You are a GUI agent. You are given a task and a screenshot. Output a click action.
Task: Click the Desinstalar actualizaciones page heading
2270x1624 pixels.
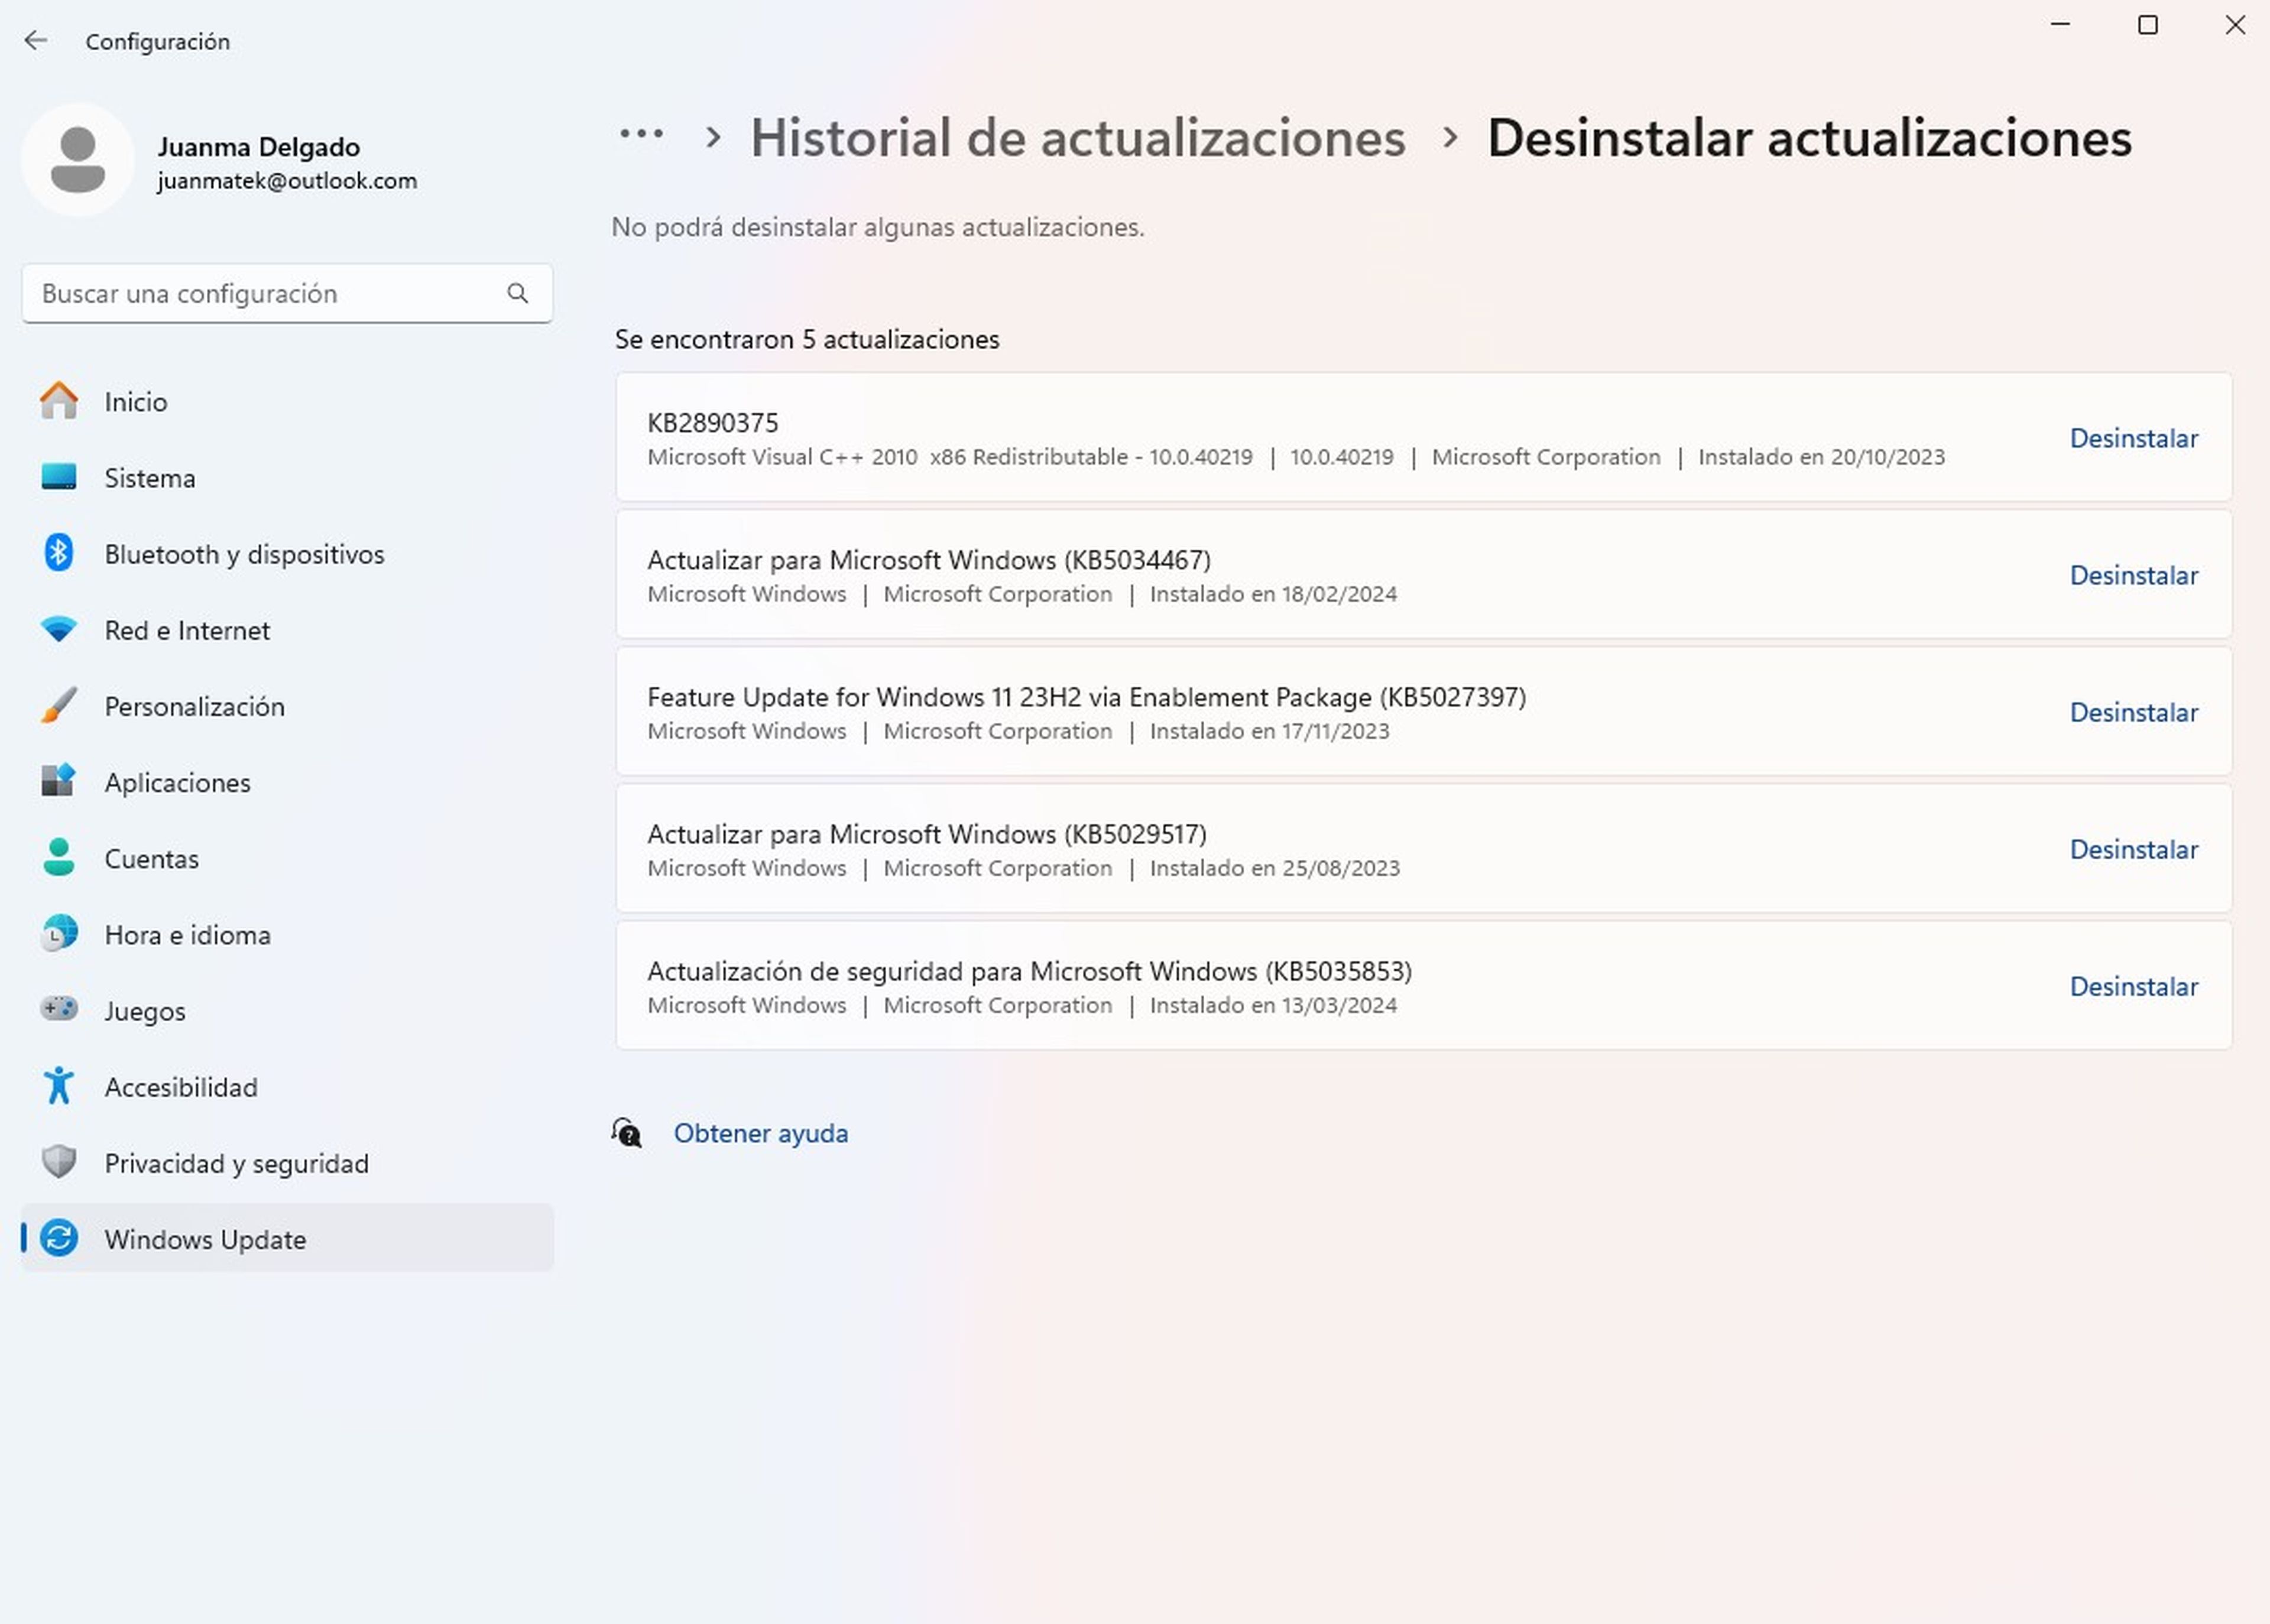[x=1809, y=137]
